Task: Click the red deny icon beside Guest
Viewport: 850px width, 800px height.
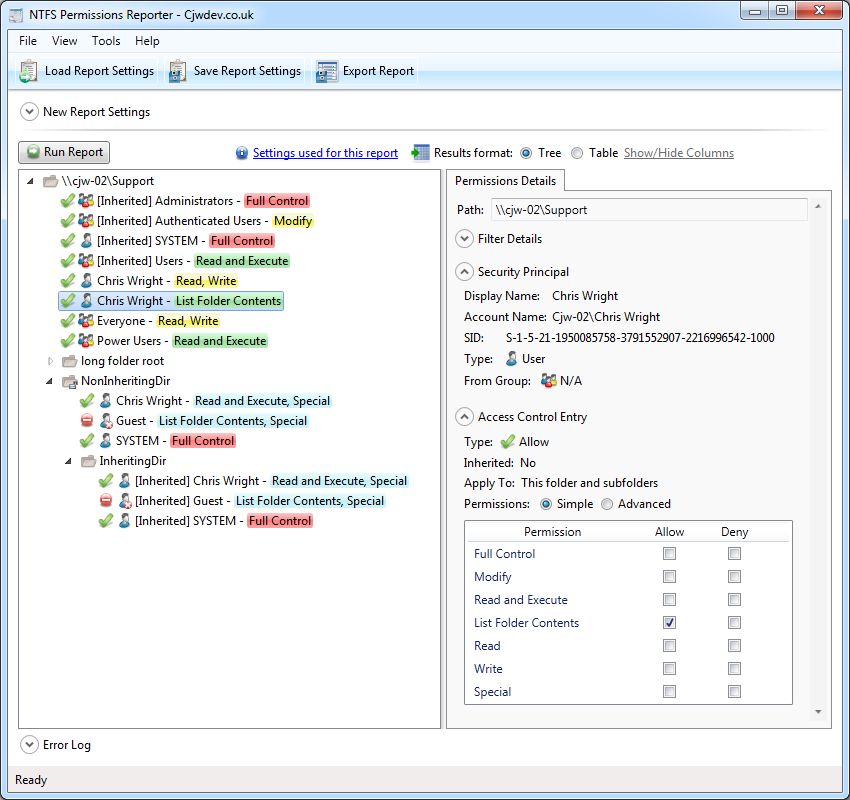Action: pyautogui.click(x=87, y=421)
